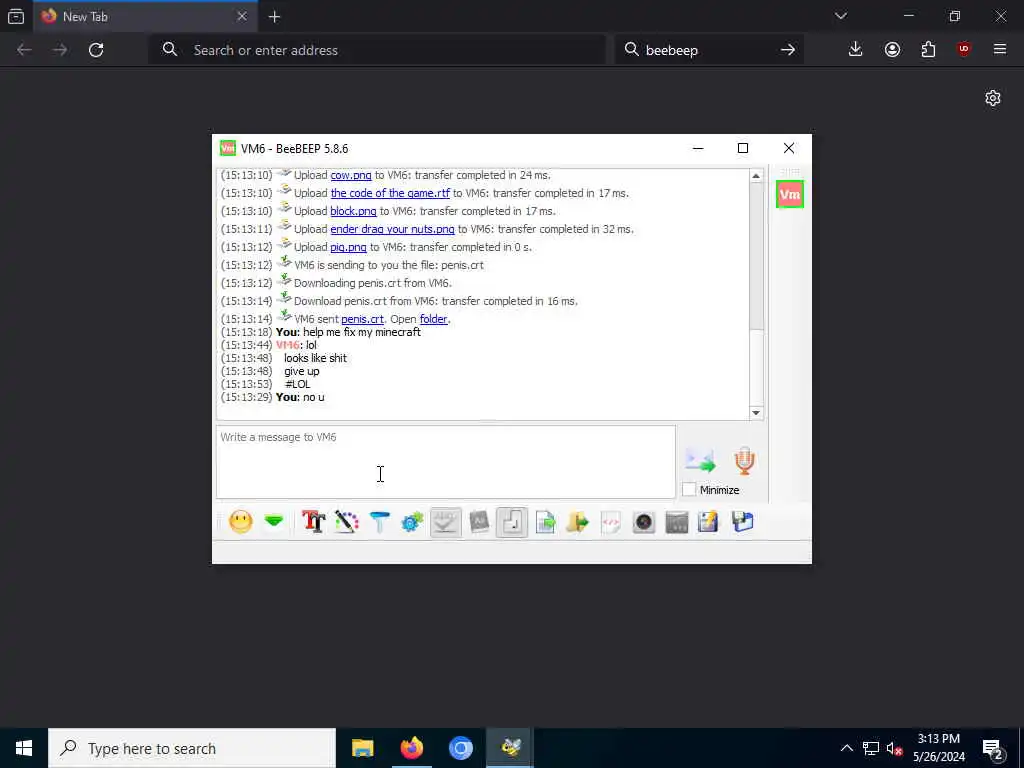Click the dark gray calendar-like toolbar icon
1024x768 pixels.
point(677,522)
